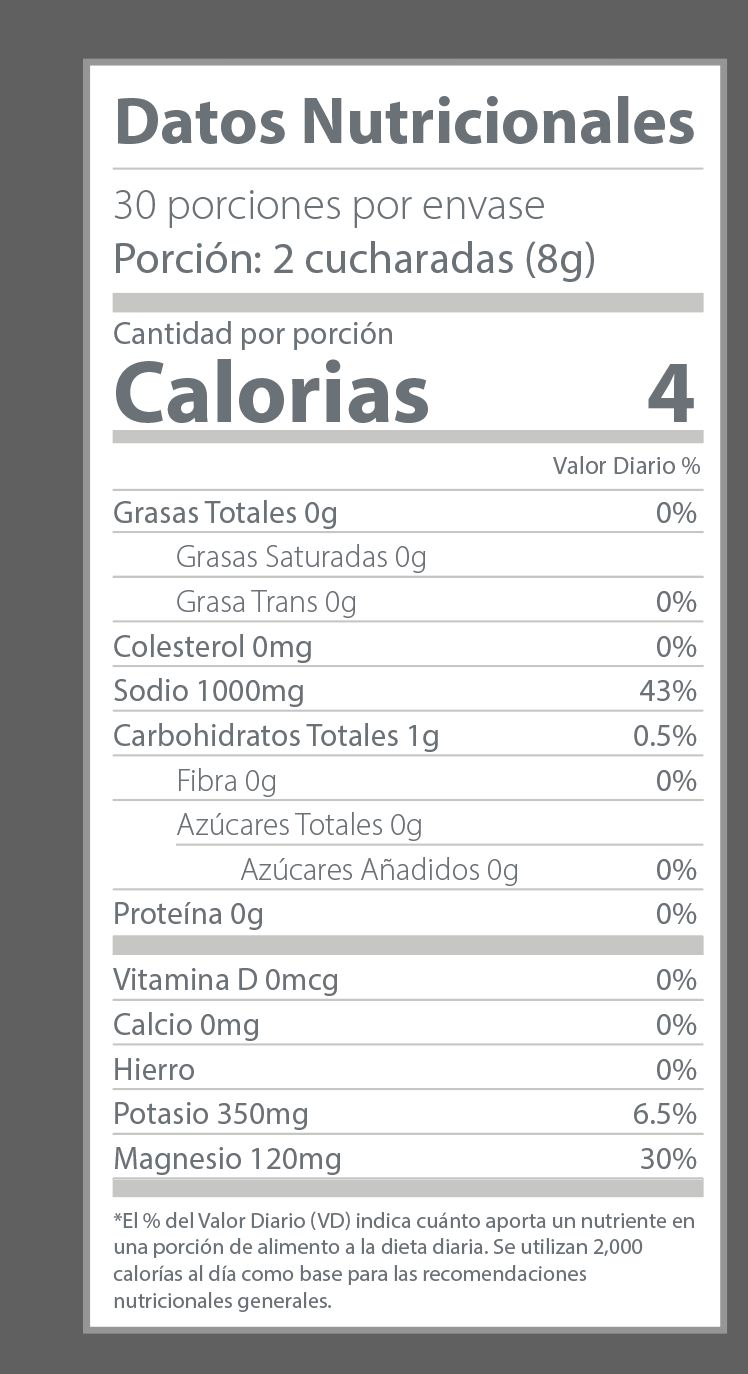Click the "Proteína 0g" label
Image resolution: width=748 pixels, height=1374 pixels.
[x=188, y=914]
